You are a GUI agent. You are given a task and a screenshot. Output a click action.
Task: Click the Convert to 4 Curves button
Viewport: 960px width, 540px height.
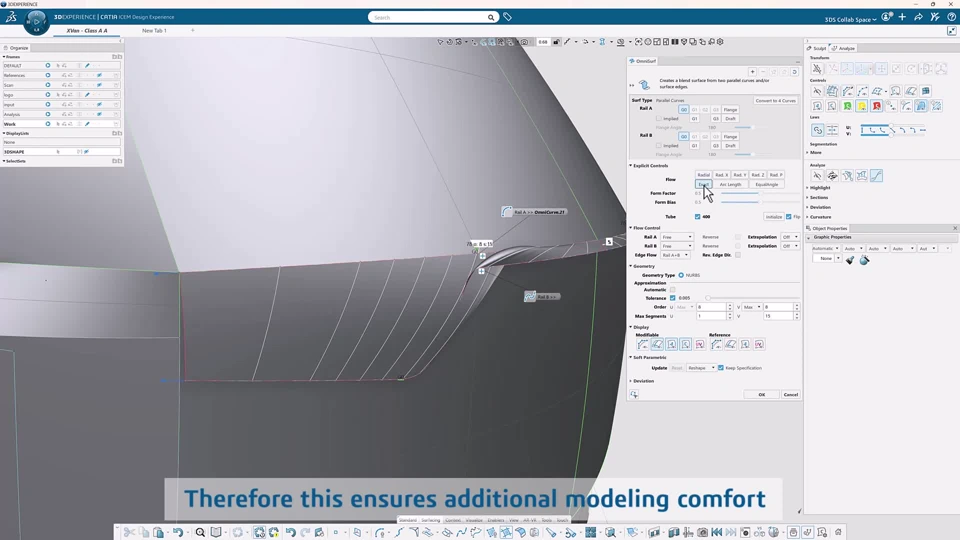[775, 100]
